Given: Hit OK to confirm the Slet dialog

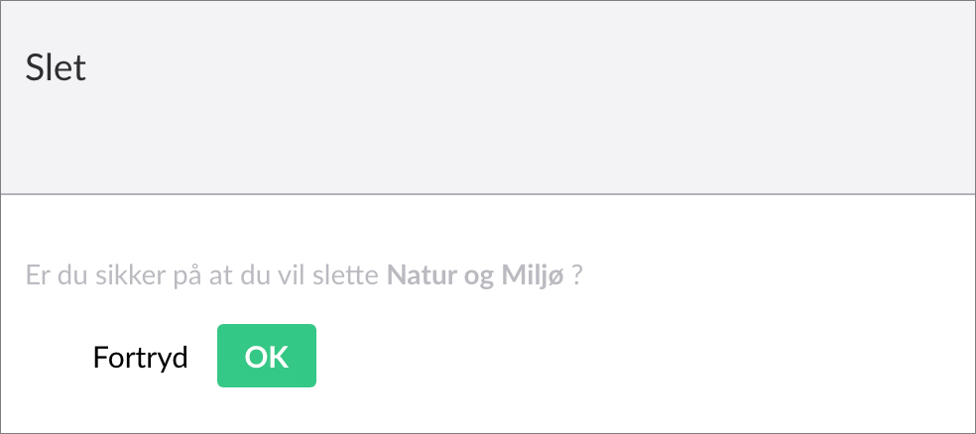Looking at the screenshot, I should [x=266, y=356].
